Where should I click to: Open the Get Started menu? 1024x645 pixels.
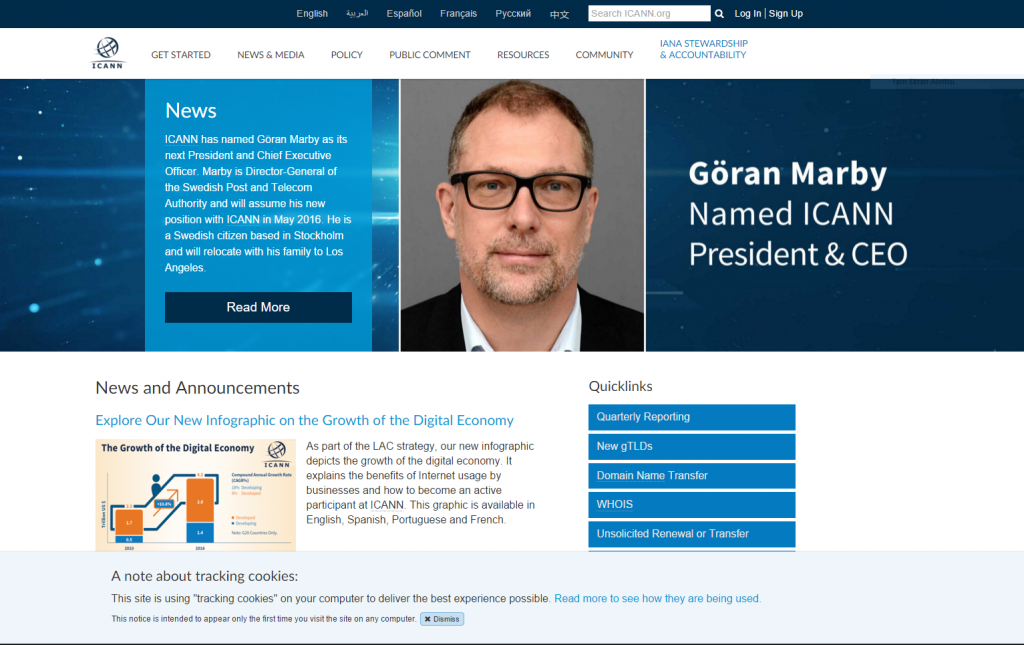point(181,55)
